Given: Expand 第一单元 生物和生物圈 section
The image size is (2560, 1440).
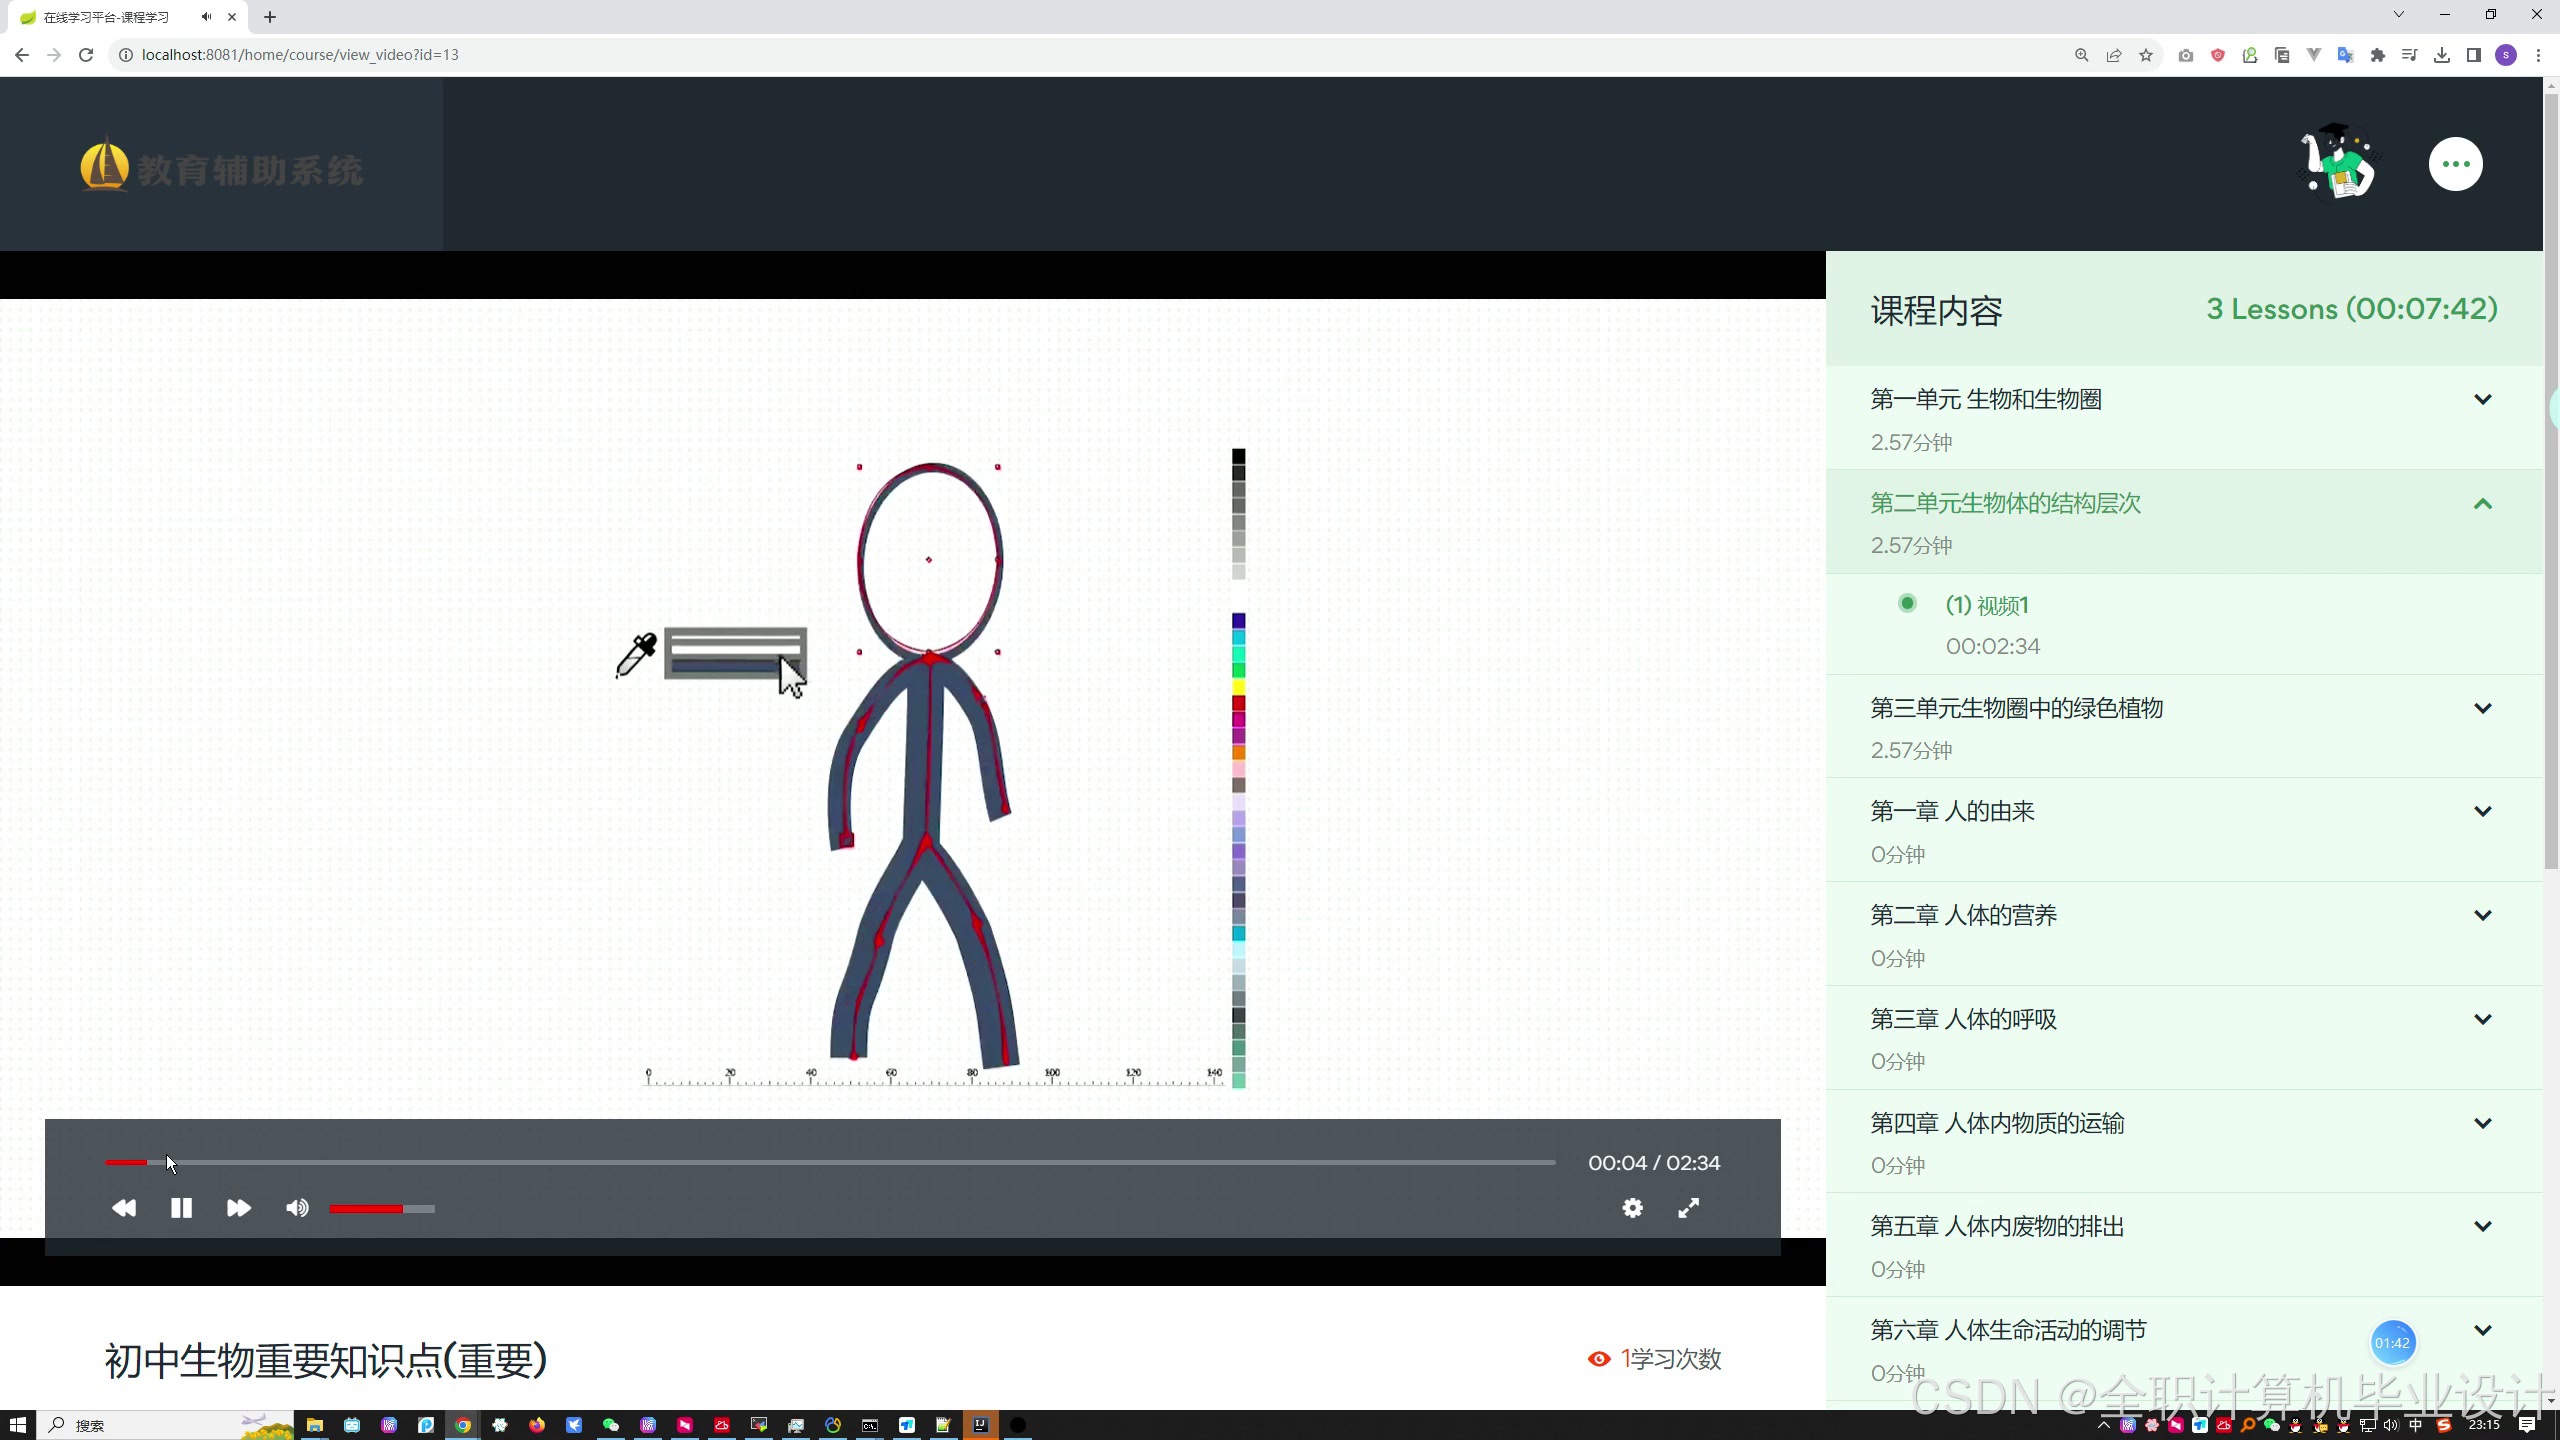Looking at the screenshot, I should pyautogui.click(x=2482, y=400).
